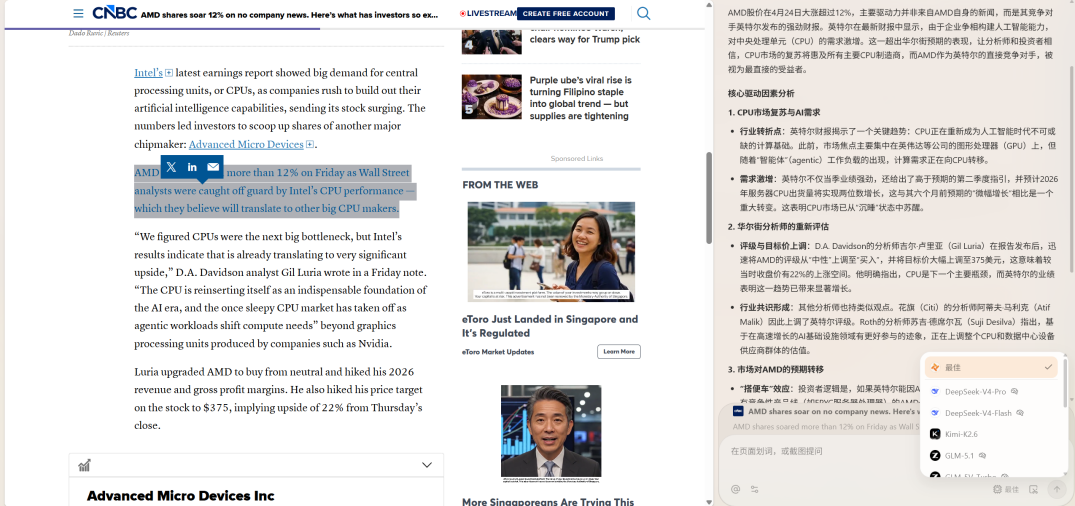This screenshot has height=506, width=1075.
Task: Expand the Intel's quote plus box
Action: (169, 73)
